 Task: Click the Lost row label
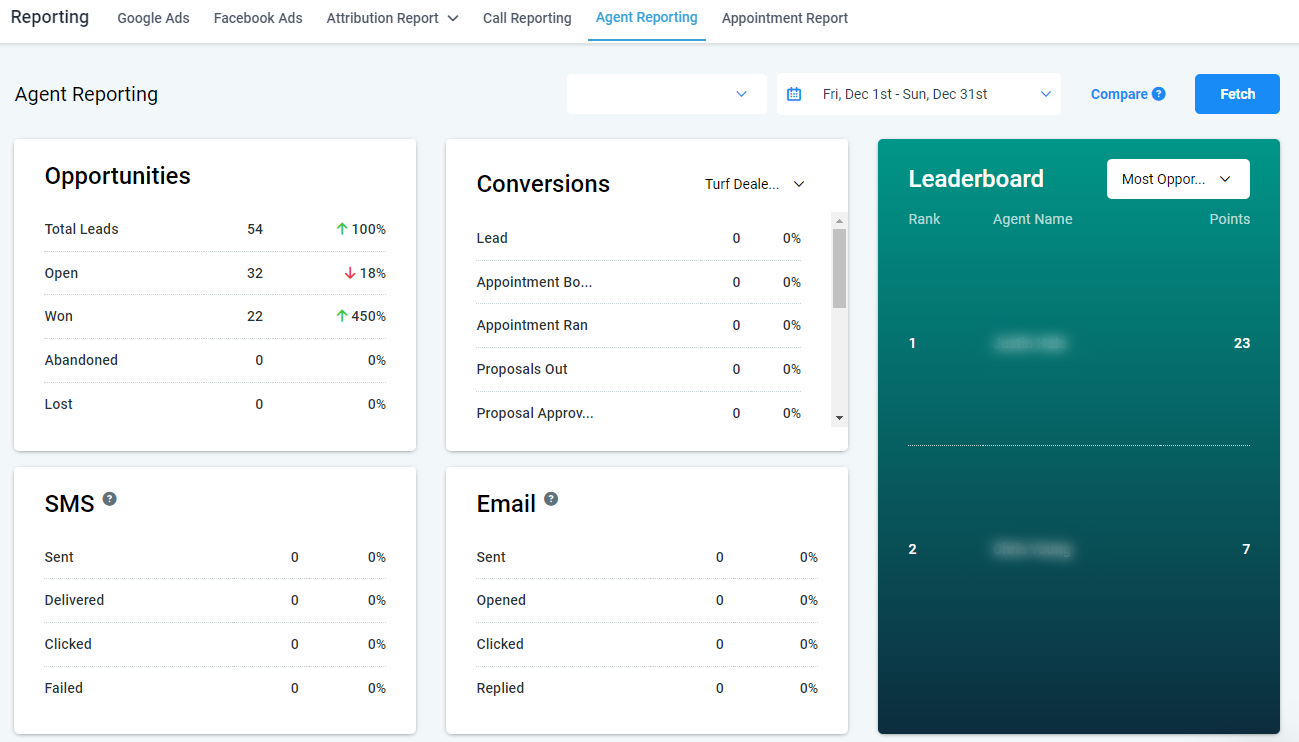(59, 404)
